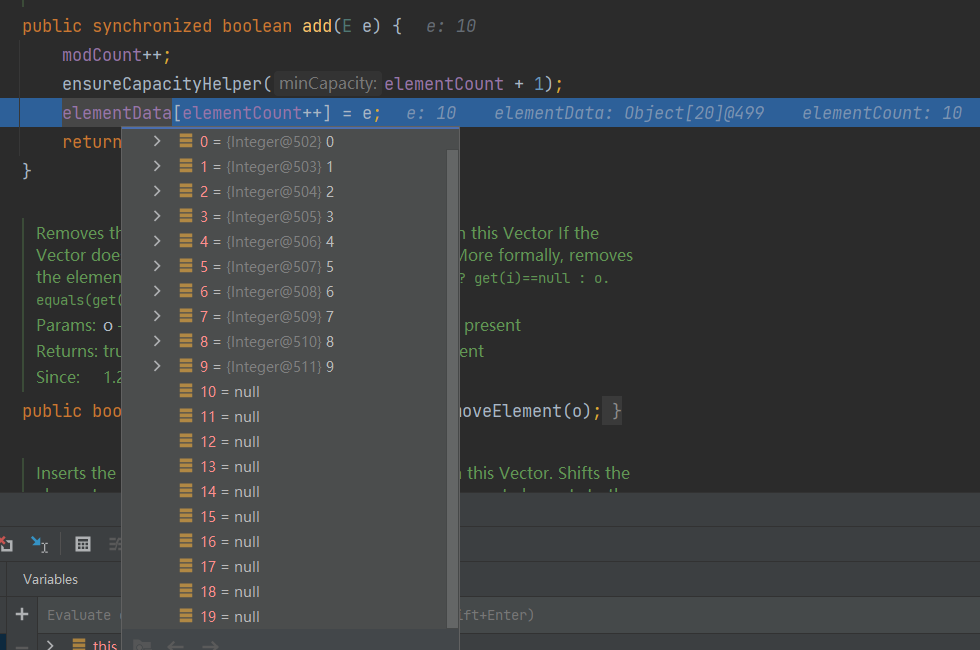The image size is (980, 650).
Task: Click the removeElement(o) method call
Action: (530, 411)
